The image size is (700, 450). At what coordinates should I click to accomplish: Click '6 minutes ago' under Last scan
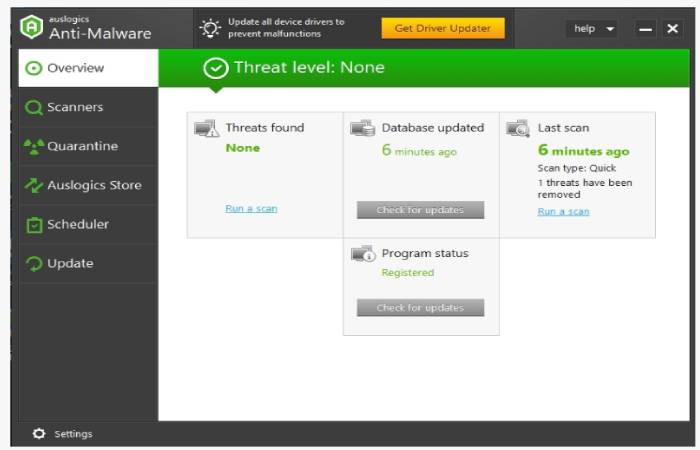pos(583,150)
